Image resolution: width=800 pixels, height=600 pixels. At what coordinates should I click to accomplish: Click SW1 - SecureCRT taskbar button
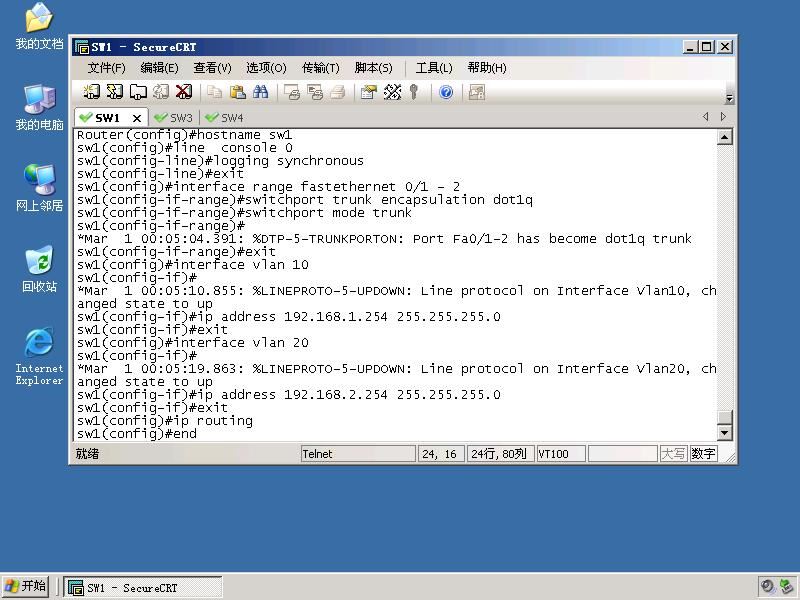(x=143, y=588)
